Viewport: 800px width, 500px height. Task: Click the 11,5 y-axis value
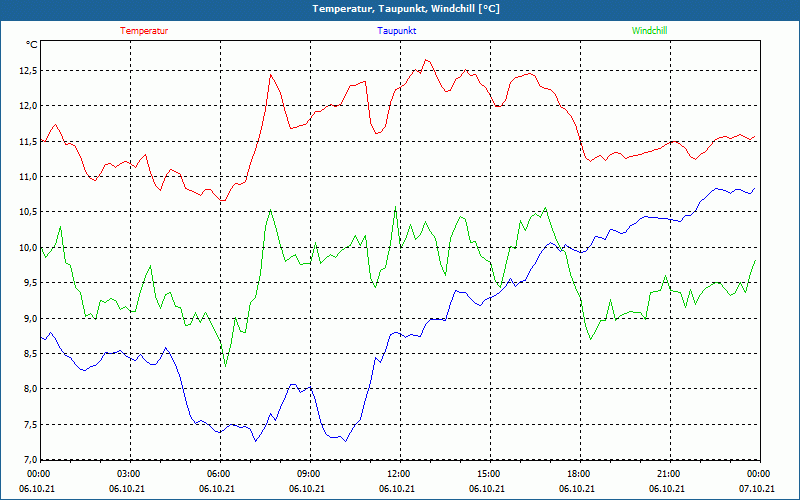29,141
